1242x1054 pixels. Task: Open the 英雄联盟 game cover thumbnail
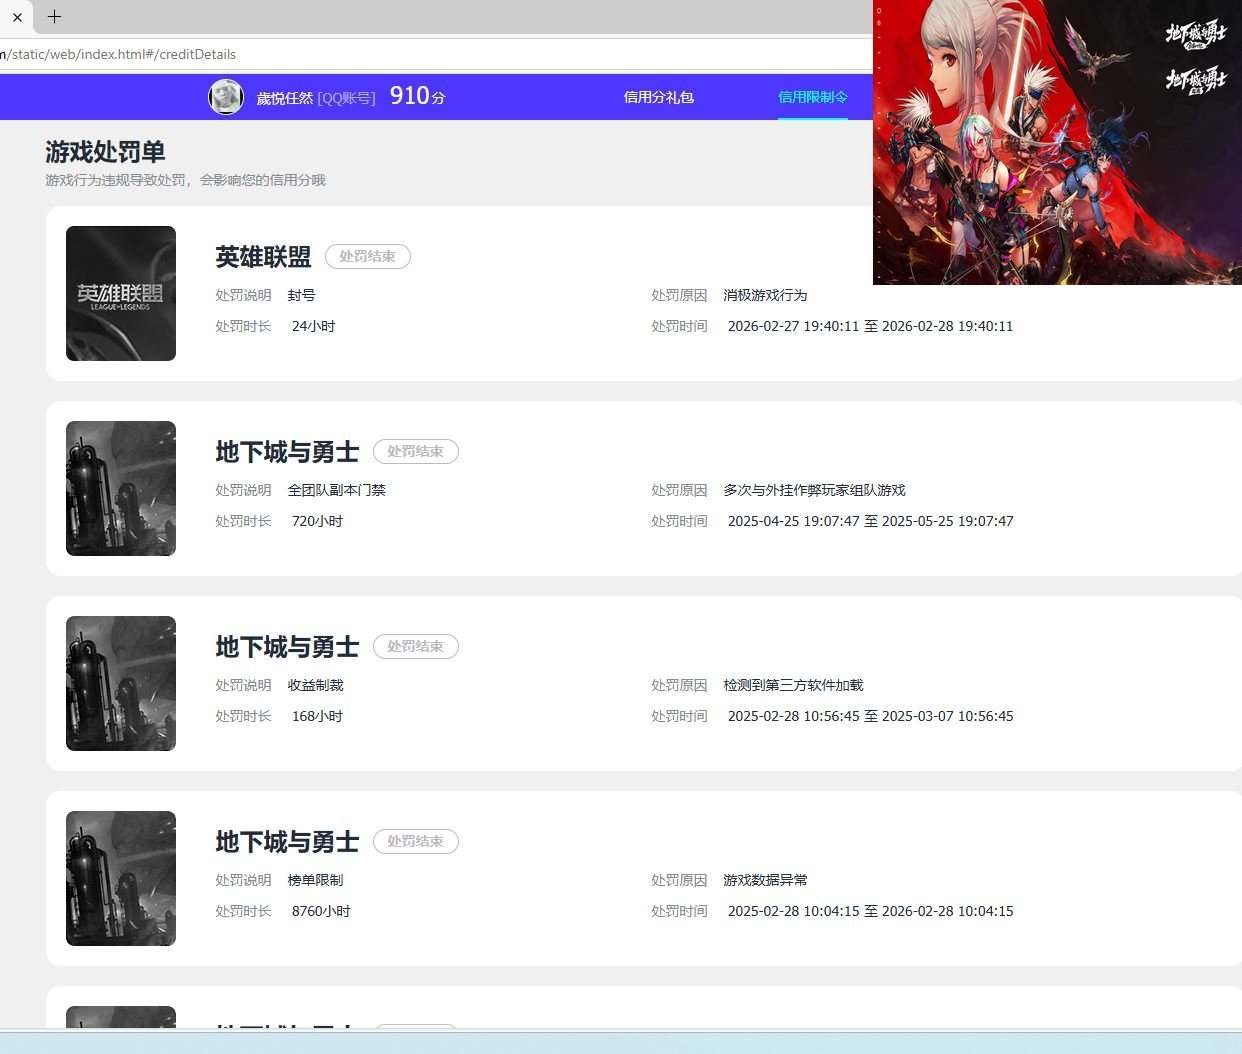coord(121,293)
